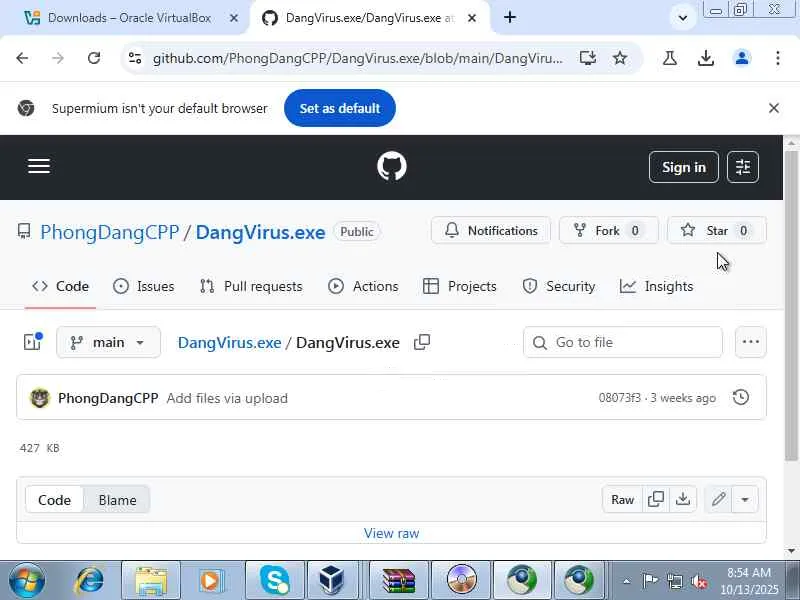
Task: Open PhongDangCPP profile link
Action: pyautogui.click(x=110, y=232)
